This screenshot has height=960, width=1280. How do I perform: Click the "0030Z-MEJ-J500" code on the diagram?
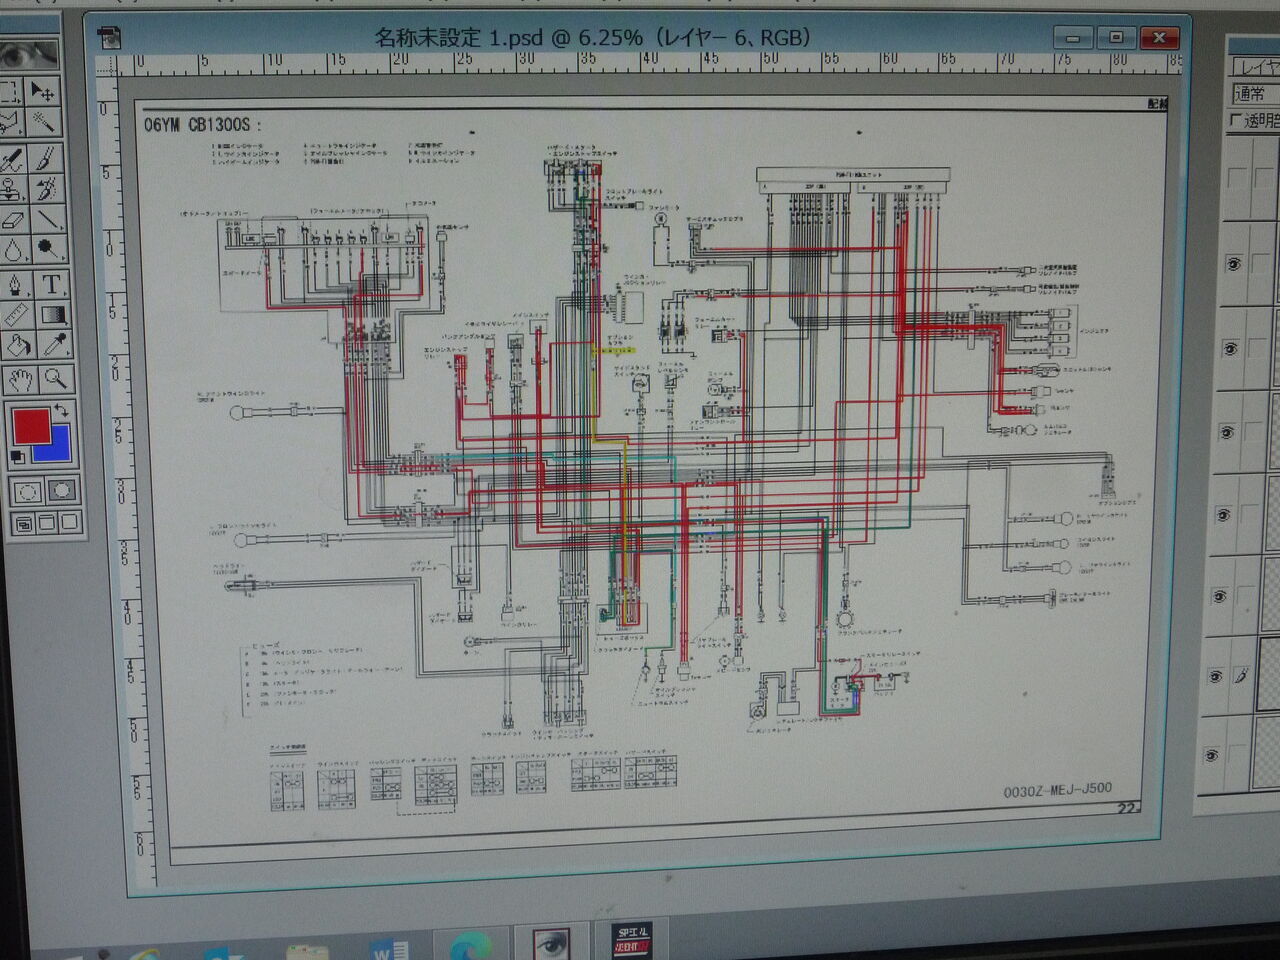click(x=1057, y=790)
